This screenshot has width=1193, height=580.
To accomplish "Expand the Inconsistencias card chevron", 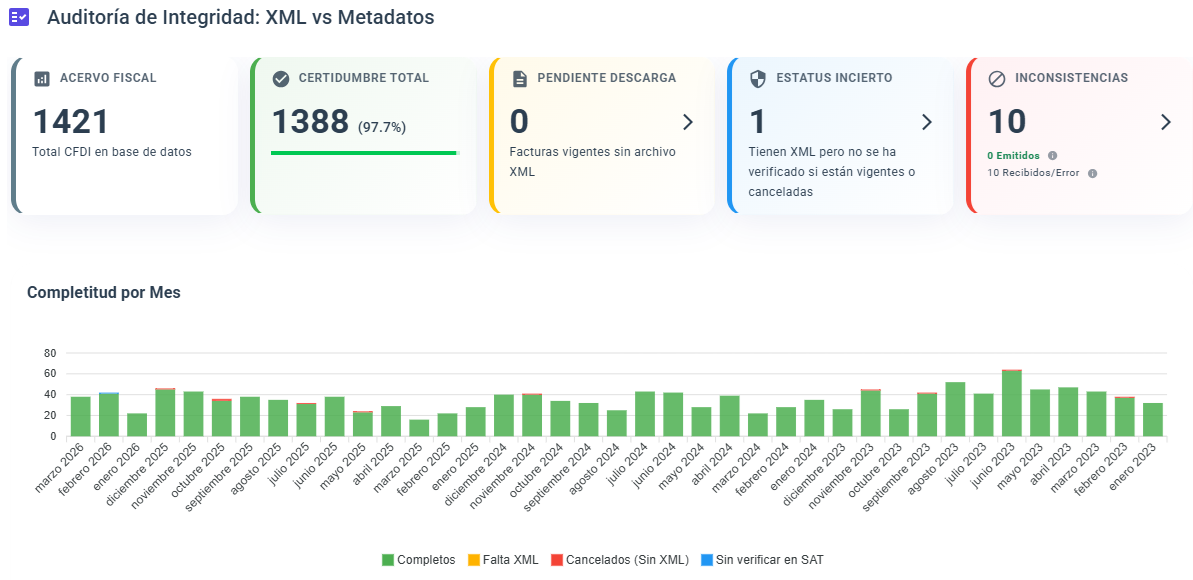I will coord(1165,122).
